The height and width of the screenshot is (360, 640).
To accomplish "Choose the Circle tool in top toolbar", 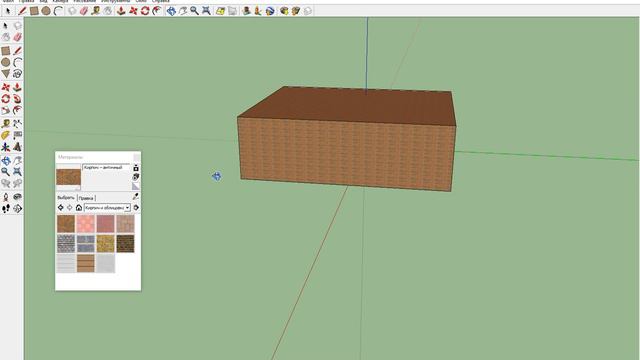I will click(x=46, y=11).
